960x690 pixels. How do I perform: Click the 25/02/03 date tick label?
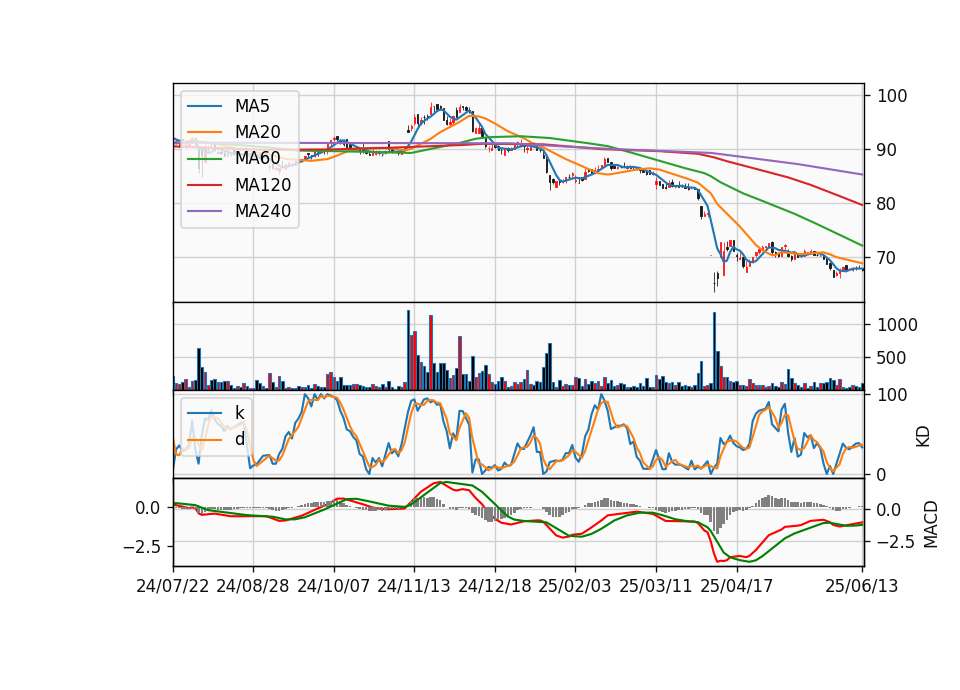click(575, 586)
